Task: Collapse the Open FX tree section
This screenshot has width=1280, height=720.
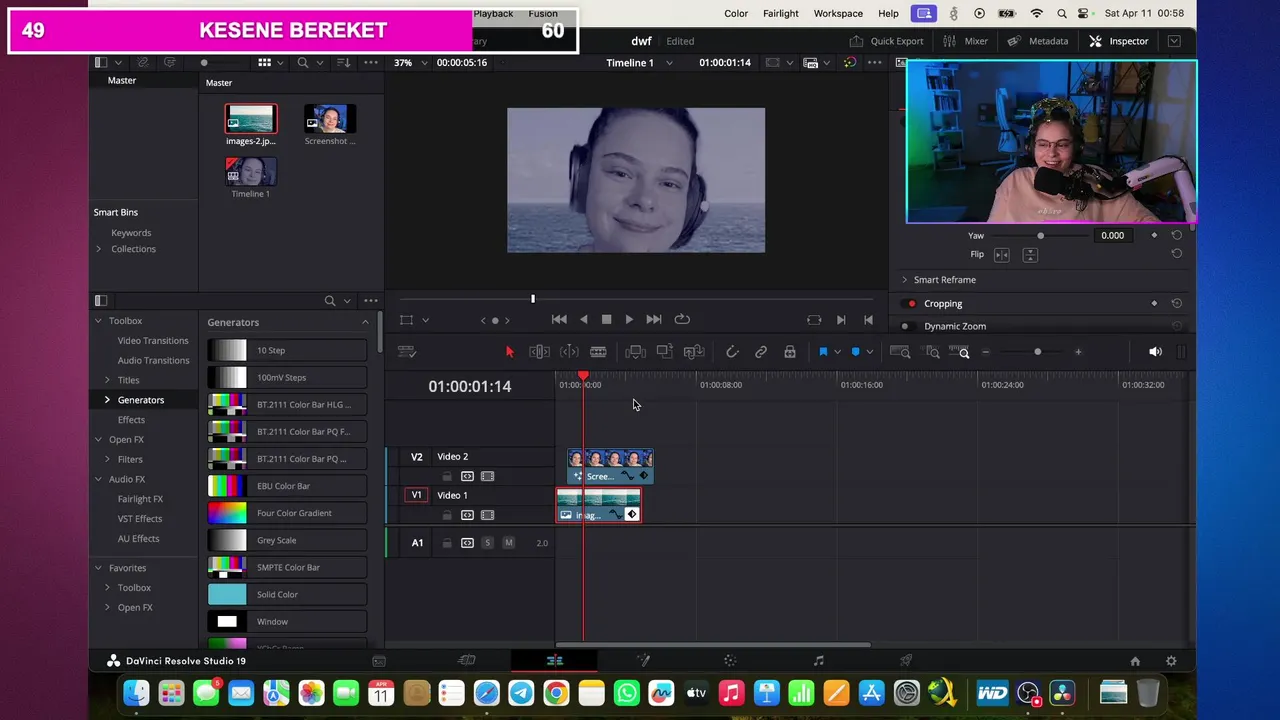Action: tap(98, 440)
